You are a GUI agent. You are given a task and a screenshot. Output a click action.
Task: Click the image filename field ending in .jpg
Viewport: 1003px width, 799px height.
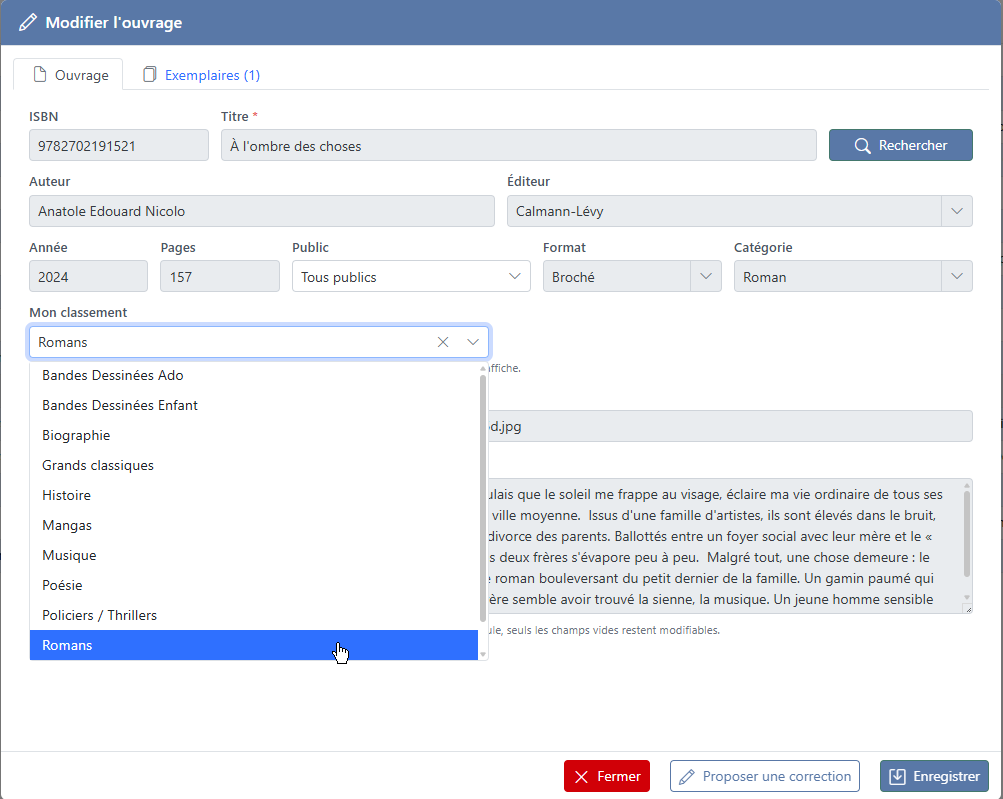(x=730, y=426)
